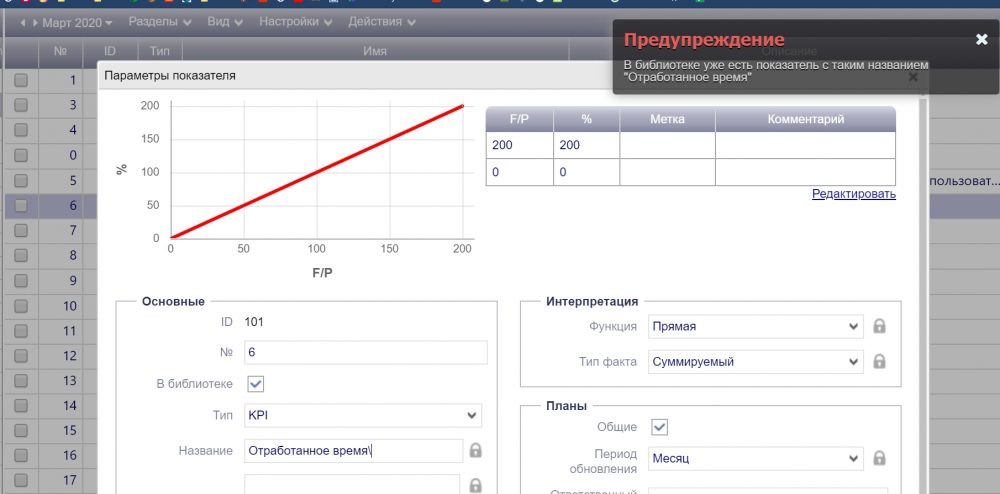
Task: Open Период обновления dropdown showing Месяц
Action: click(756, 458)
